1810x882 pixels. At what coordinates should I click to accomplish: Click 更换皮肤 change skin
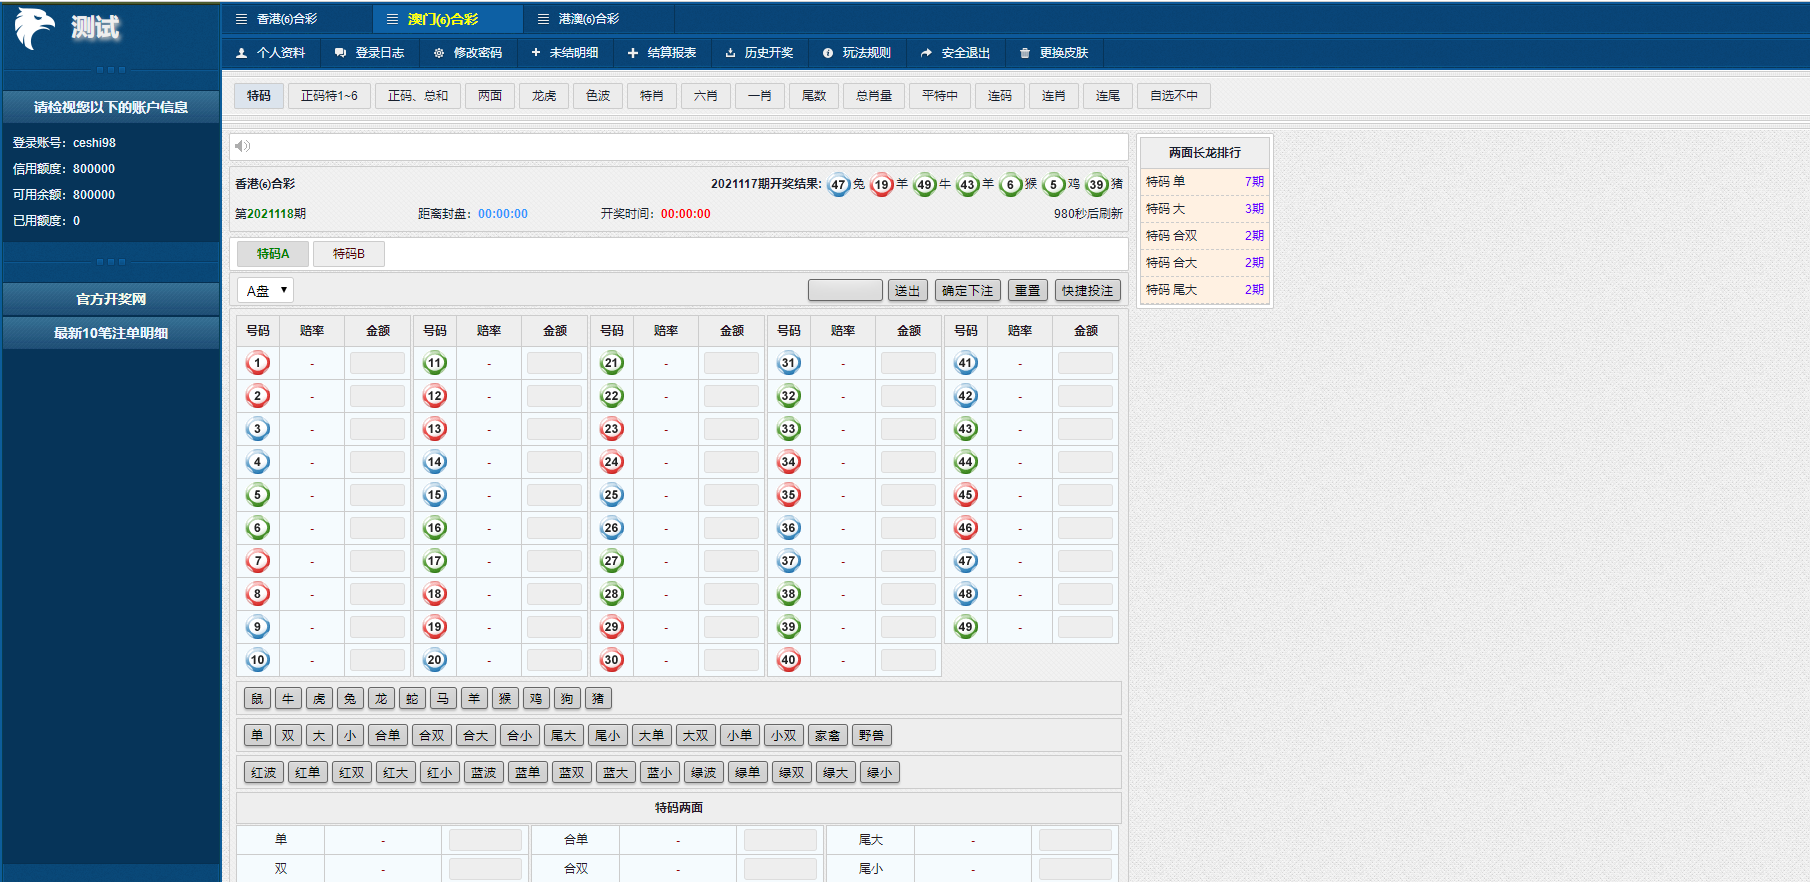click(x=1054, y=53)
